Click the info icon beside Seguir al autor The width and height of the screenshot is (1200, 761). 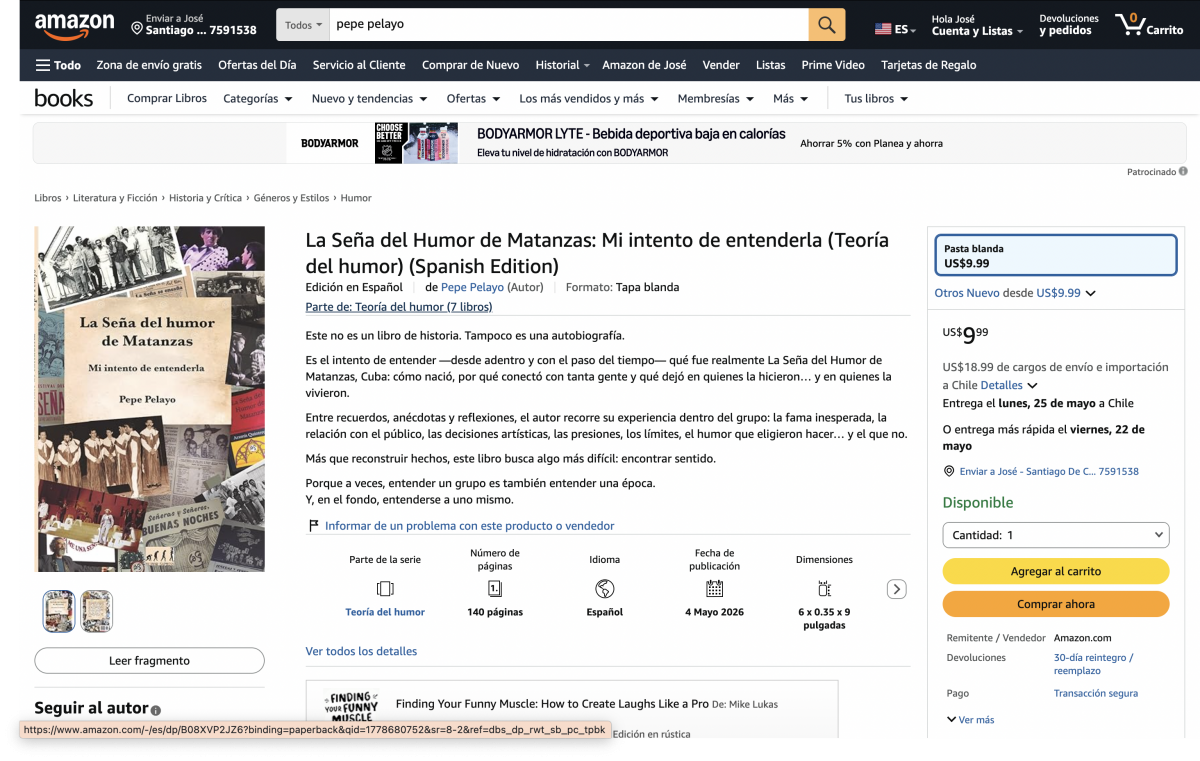pos(156,710)
